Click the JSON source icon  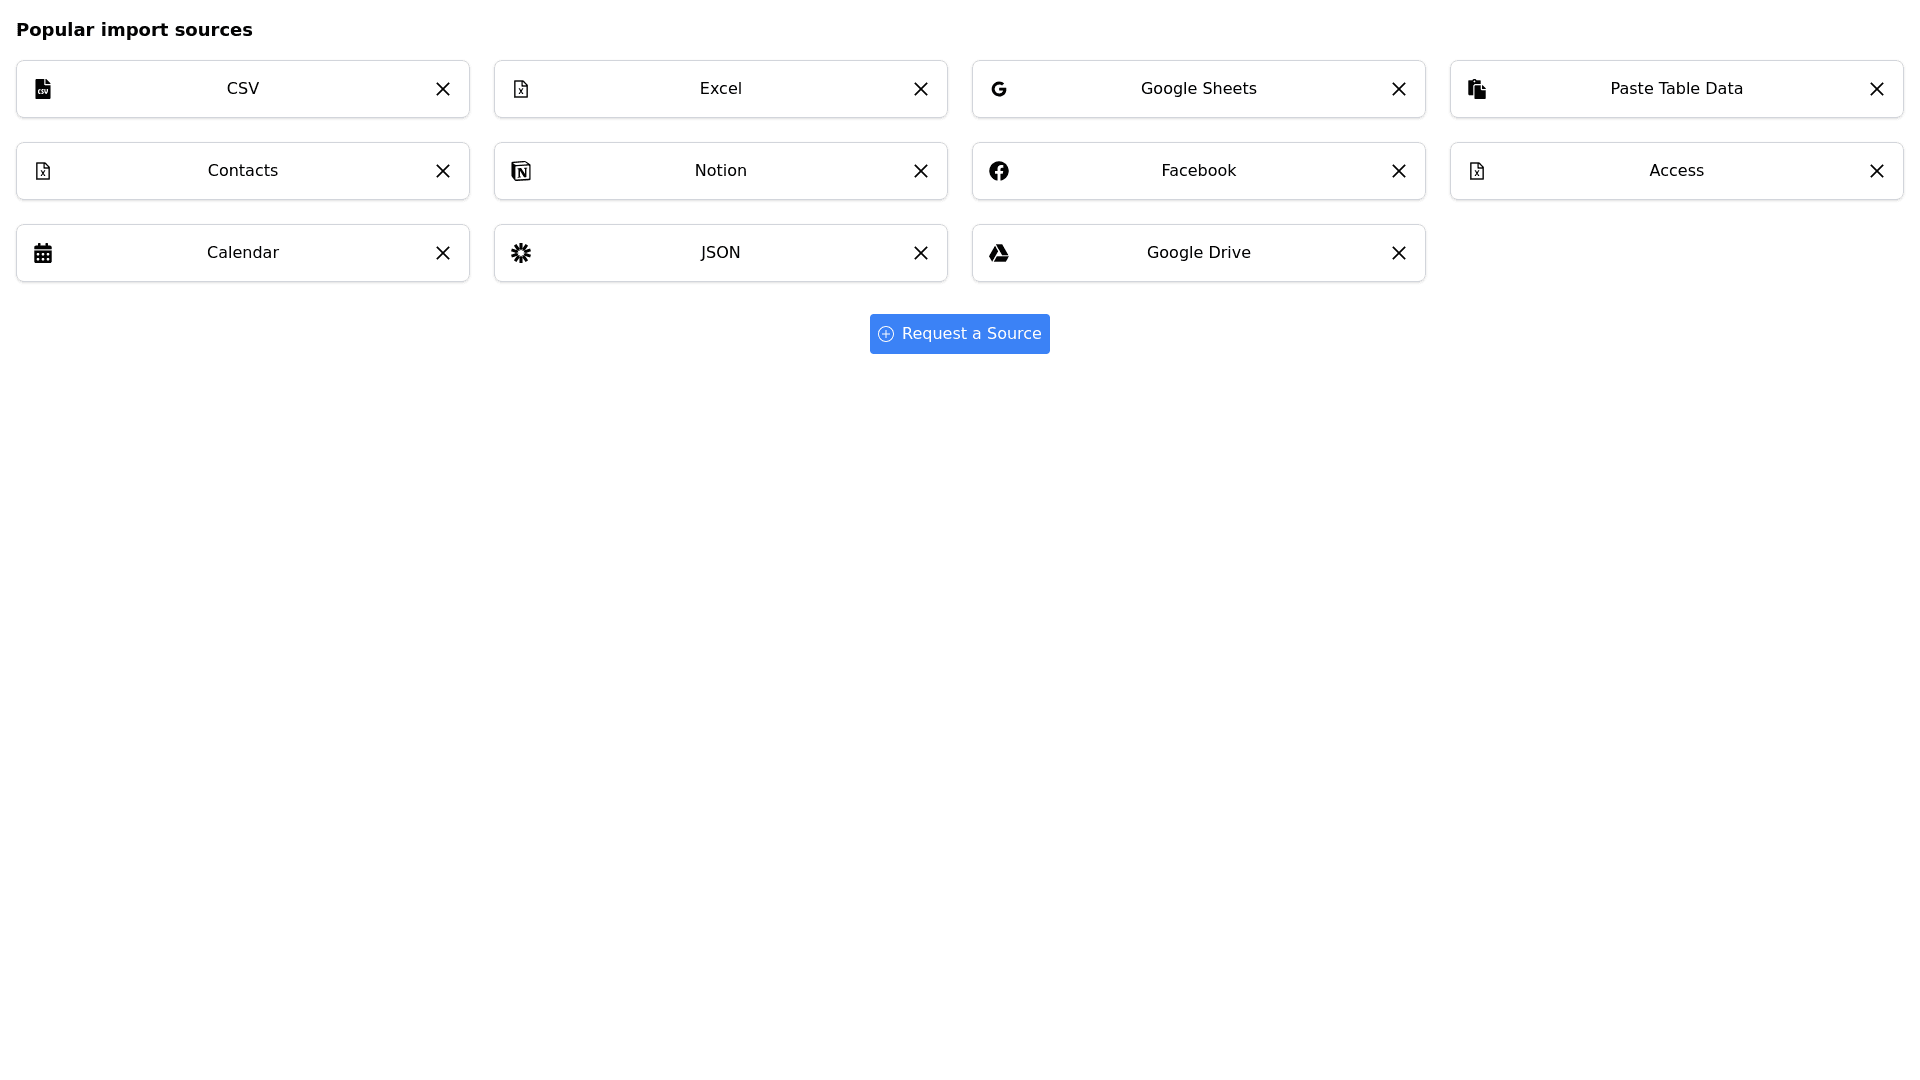[521, 253]
